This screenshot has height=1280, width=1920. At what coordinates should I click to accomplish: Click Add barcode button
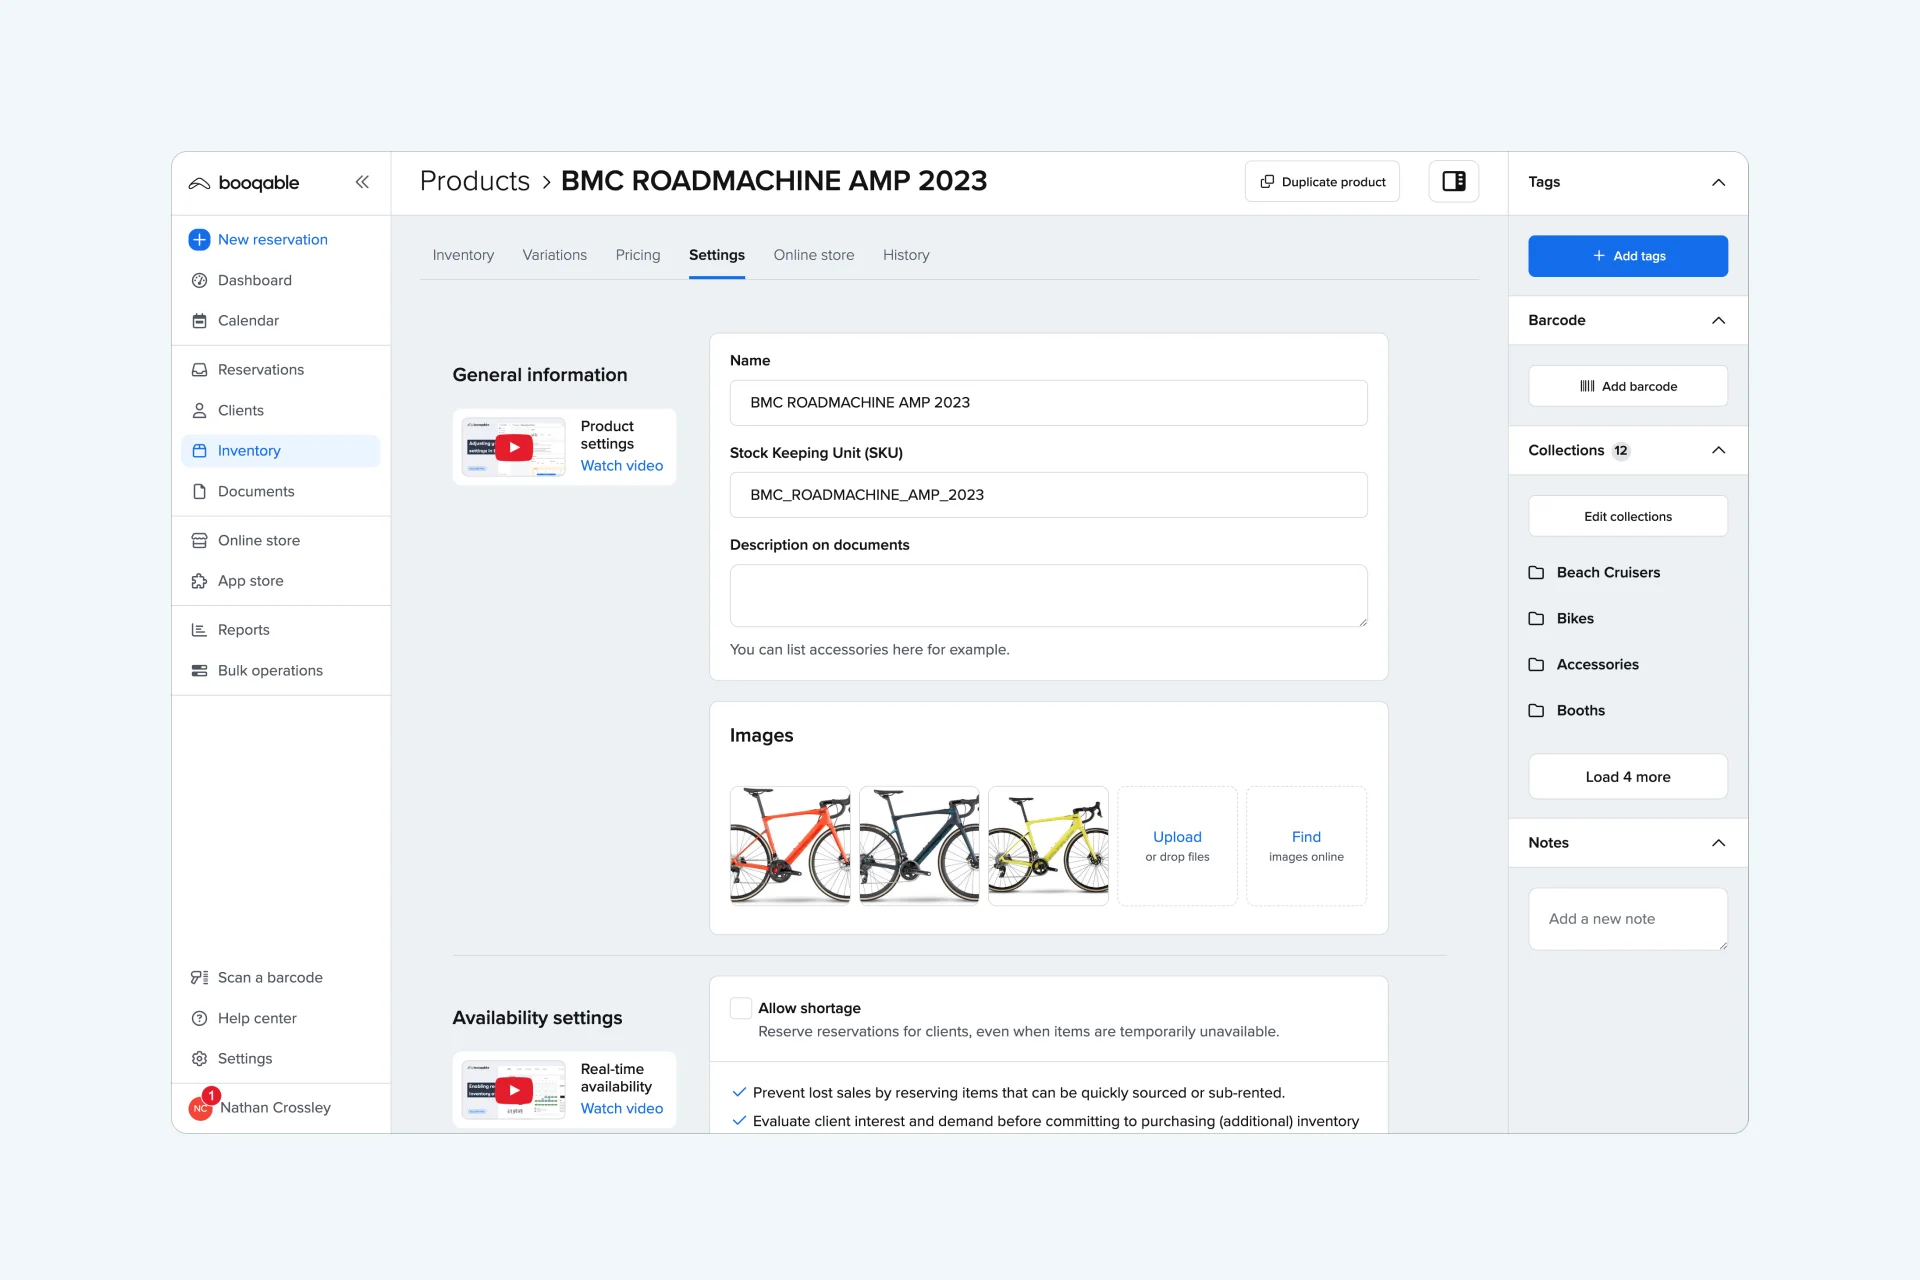[x=1627, y=387]
